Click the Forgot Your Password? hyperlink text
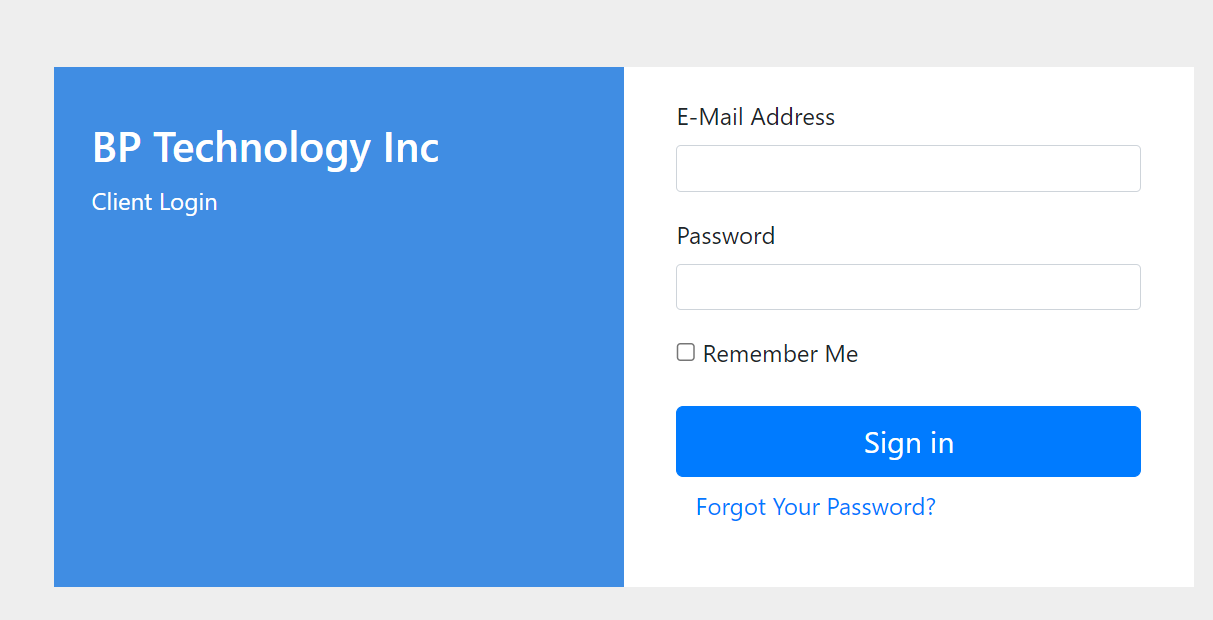Viewport: 1213px width, 620px height. 815,507
